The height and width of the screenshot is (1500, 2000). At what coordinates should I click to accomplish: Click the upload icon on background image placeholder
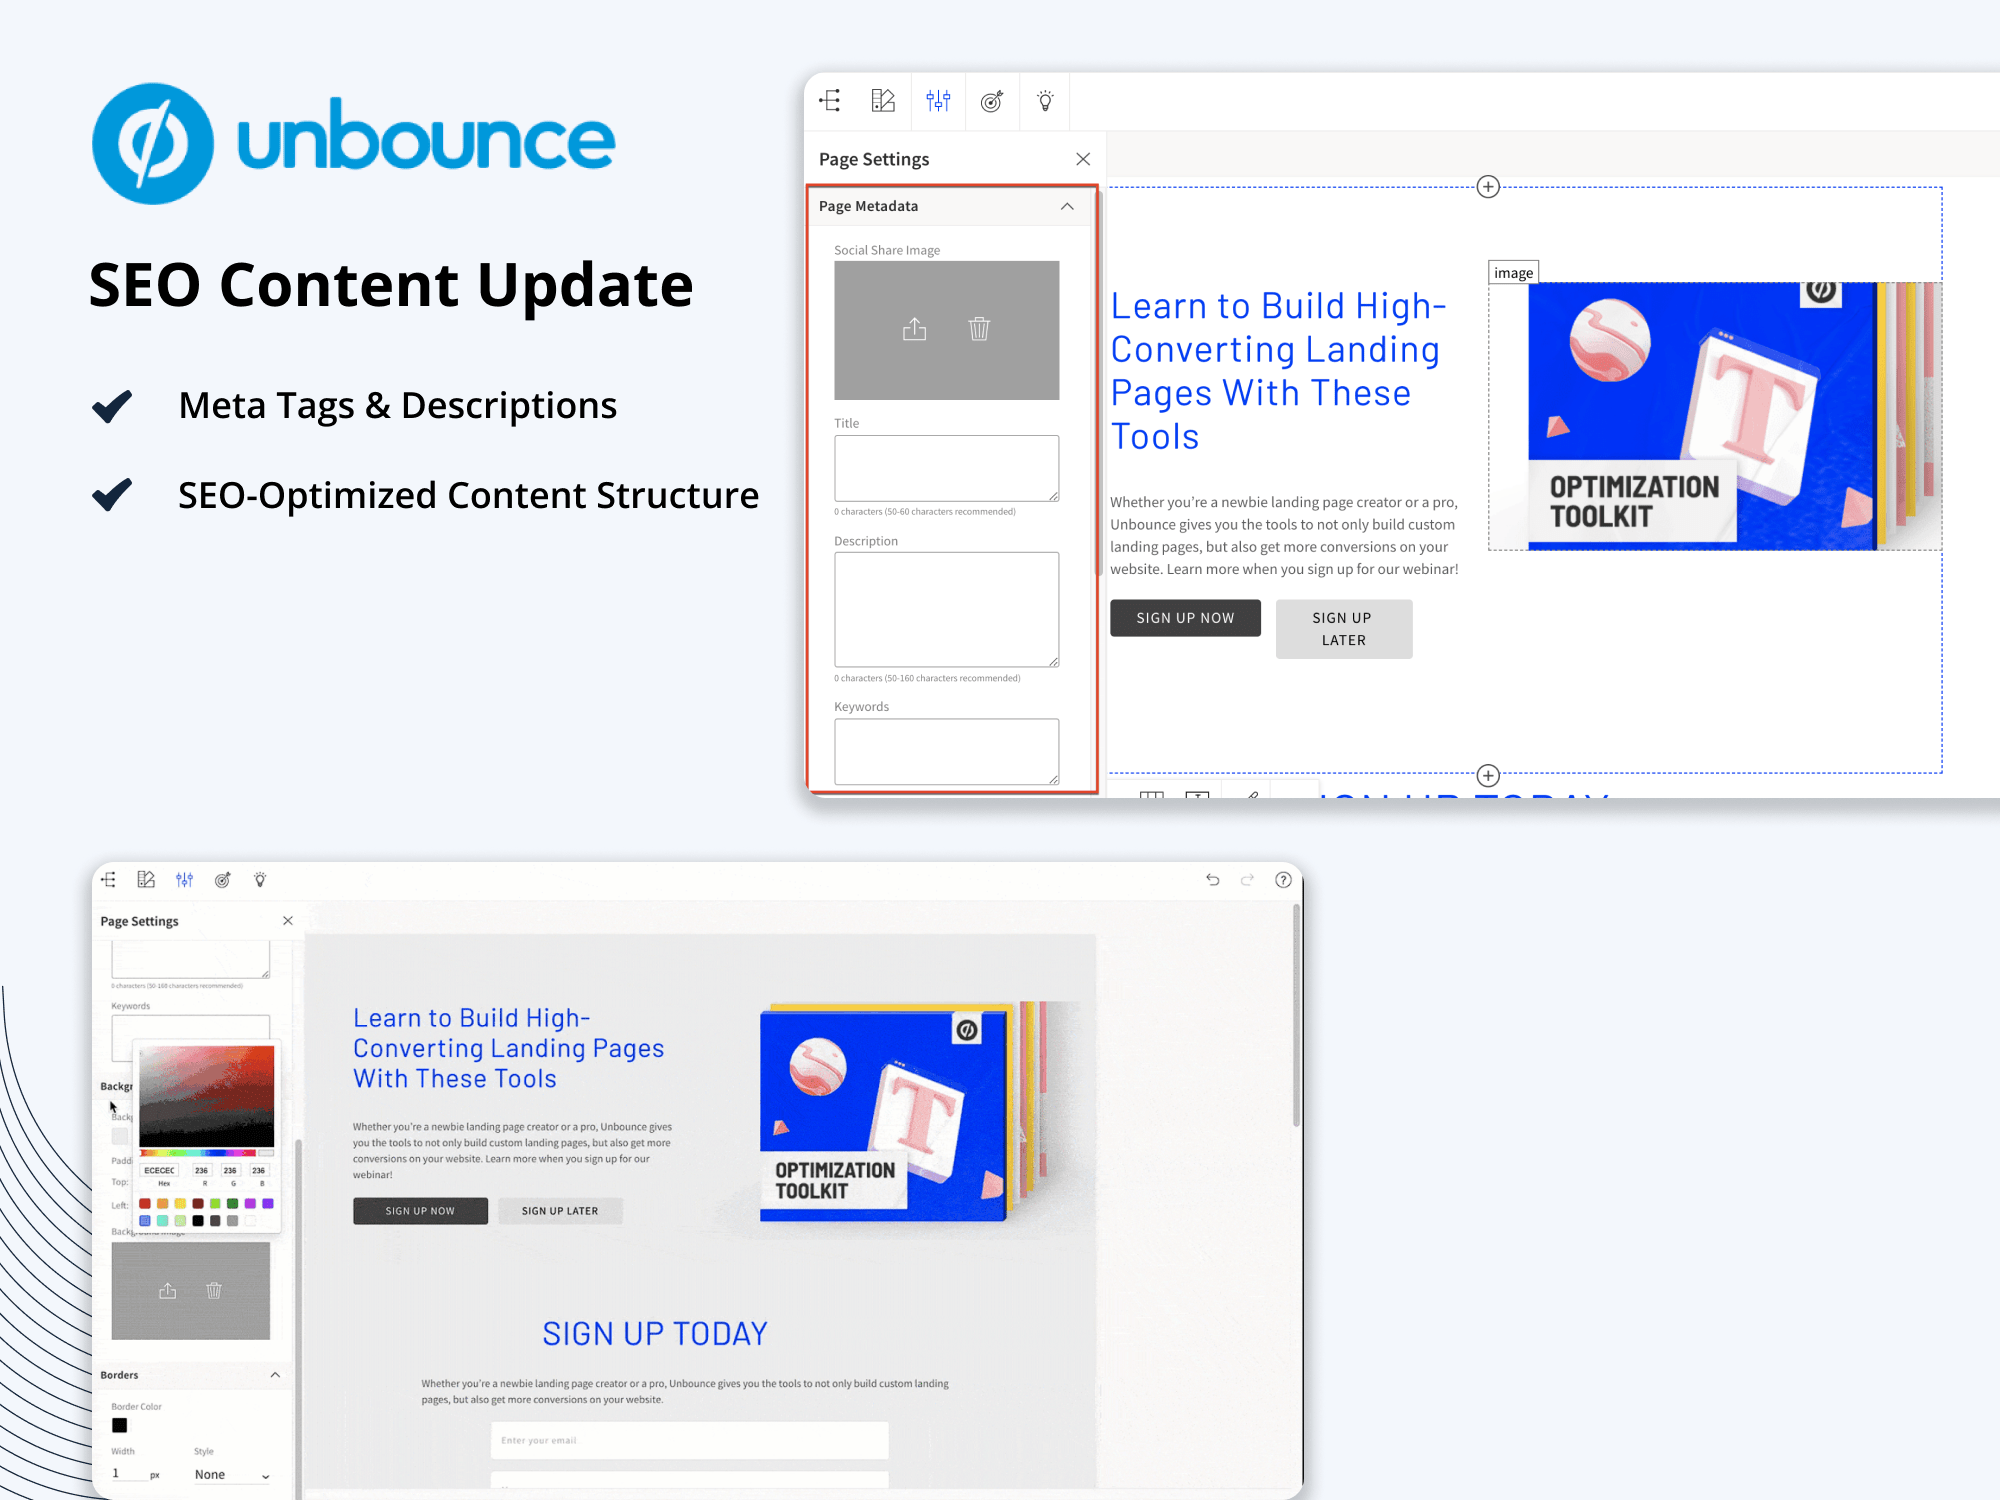[x=167, y=1291]
